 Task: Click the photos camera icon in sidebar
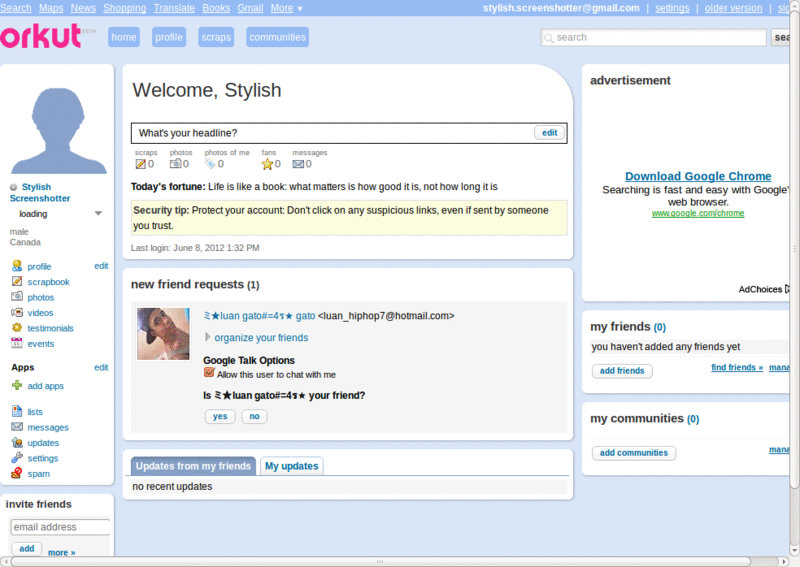tap(17, 297)
